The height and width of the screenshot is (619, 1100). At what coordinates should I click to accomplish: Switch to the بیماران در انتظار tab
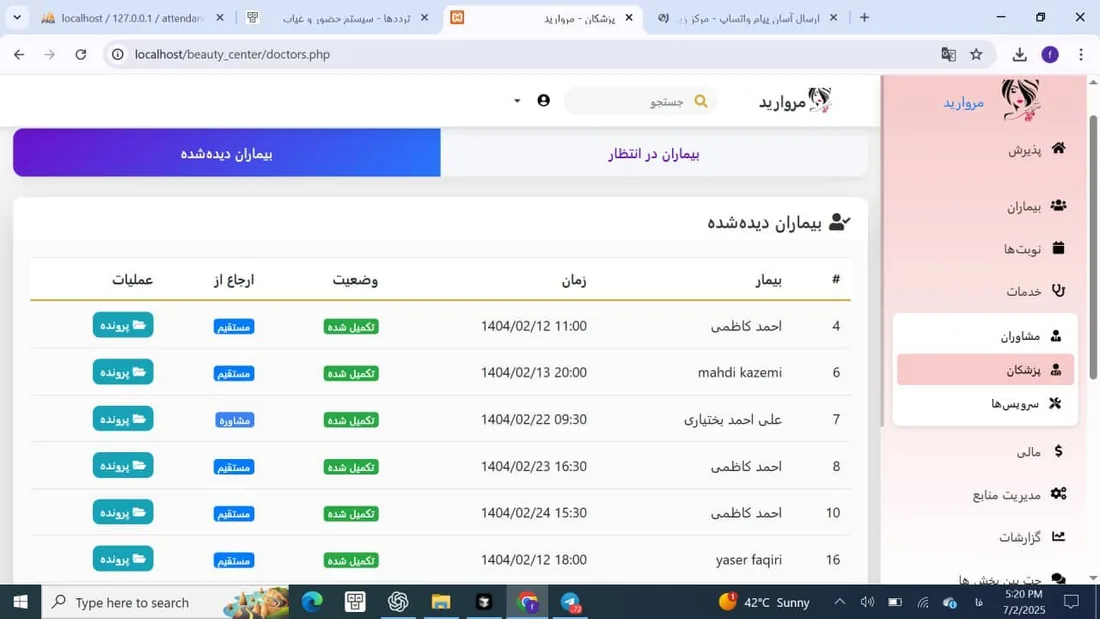pyautogui.click(x=655, y=152)
